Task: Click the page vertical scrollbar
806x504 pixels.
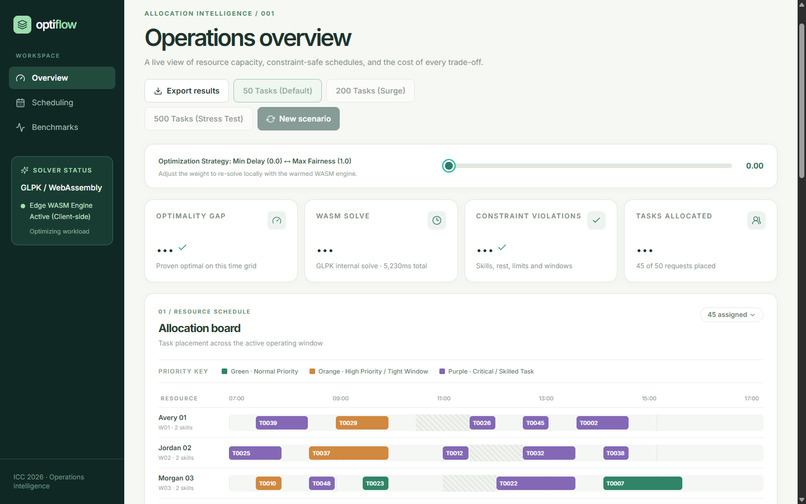Action: coord(801,101)
